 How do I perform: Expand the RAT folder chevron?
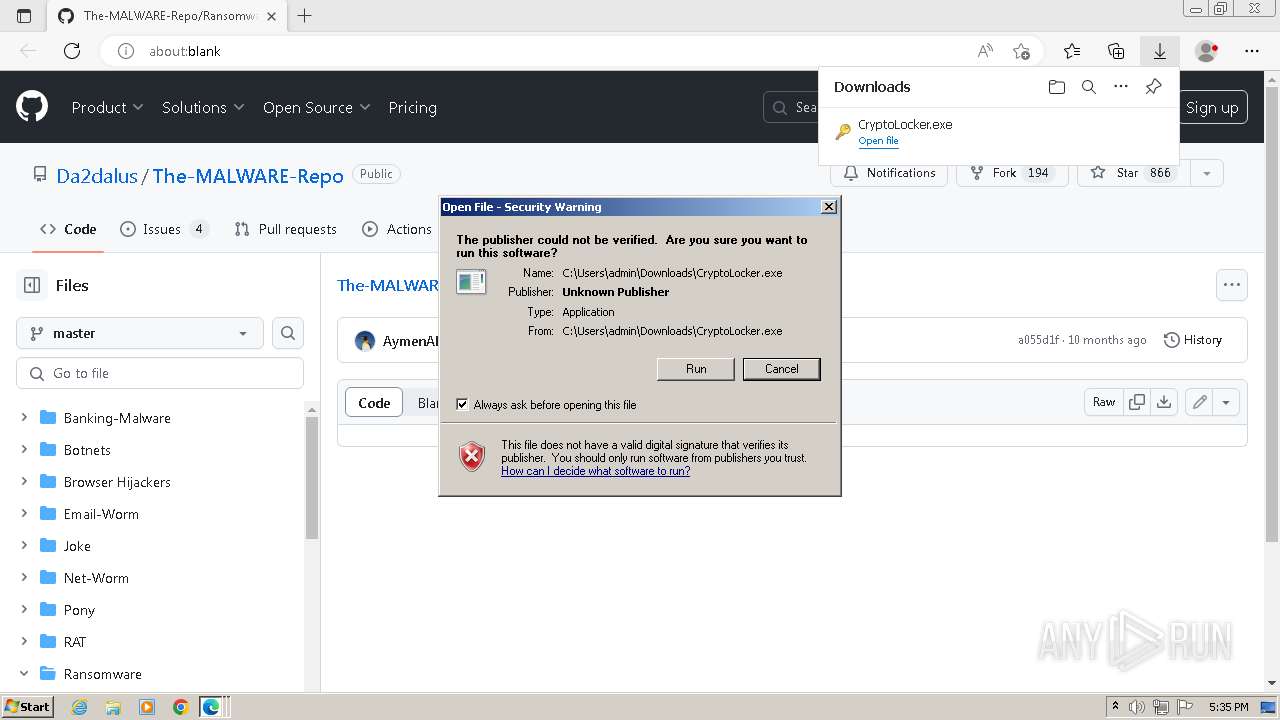point(24,642)
